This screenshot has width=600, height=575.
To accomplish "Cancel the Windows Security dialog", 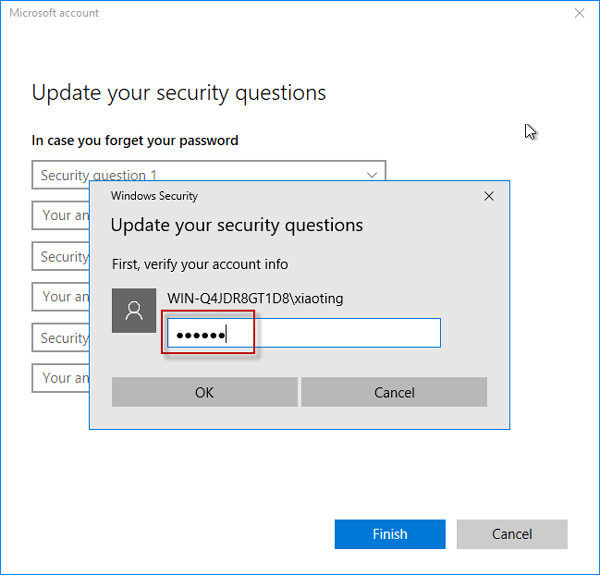I will coord(394,392).
